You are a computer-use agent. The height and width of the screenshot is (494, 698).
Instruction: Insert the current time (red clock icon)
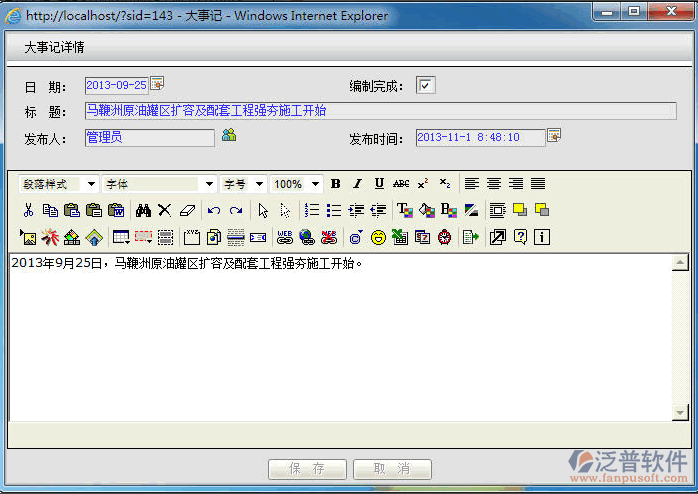pyautogui.click(x=444, y=237)
